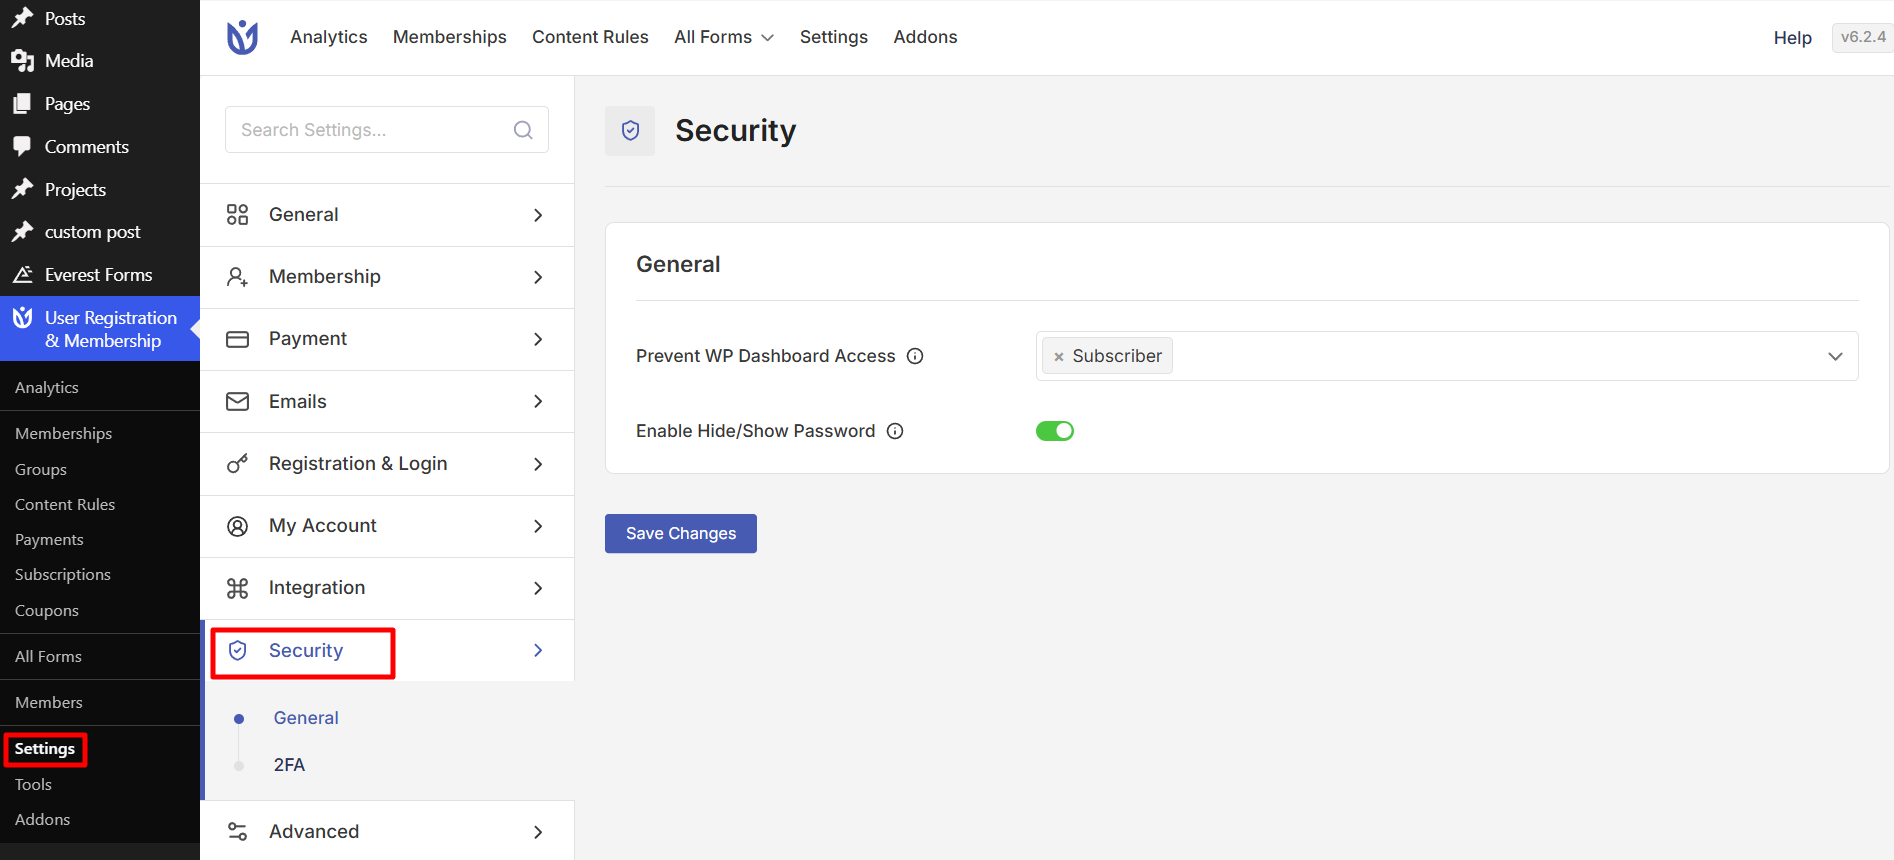This screenshot has height=860, width=1894.
Task: Click inside the Prevent WP Dashboard Access field
Action: coord(1447,356)
